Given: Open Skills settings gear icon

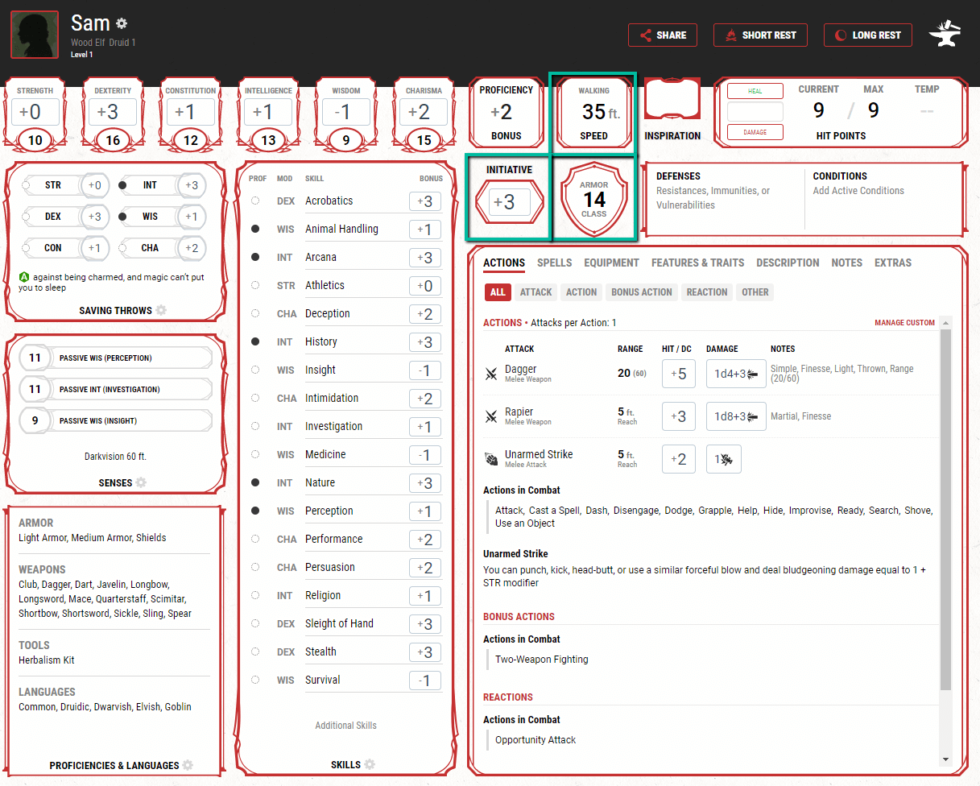Looking at the screenshot, I should coord(369,765).
